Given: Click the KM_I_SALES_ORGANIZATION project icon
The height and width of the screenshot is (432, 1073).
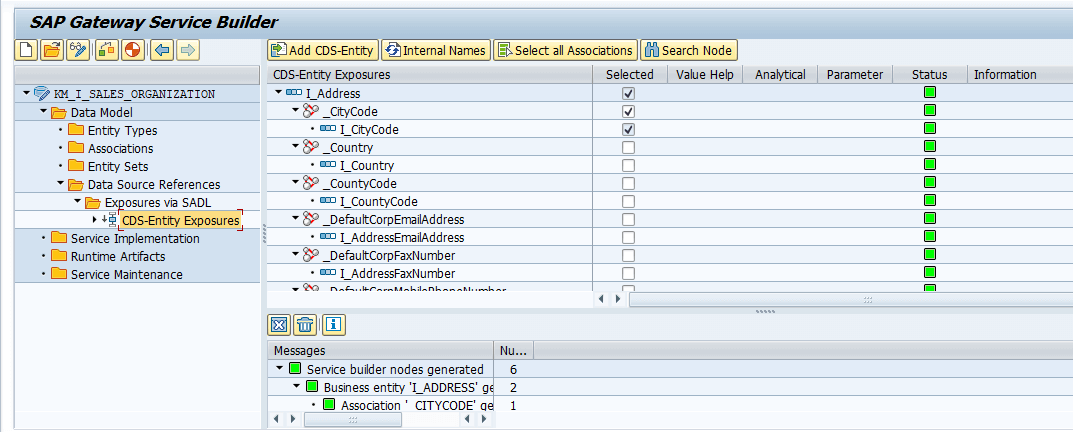Looking at the screenshot, I should 41,94.
